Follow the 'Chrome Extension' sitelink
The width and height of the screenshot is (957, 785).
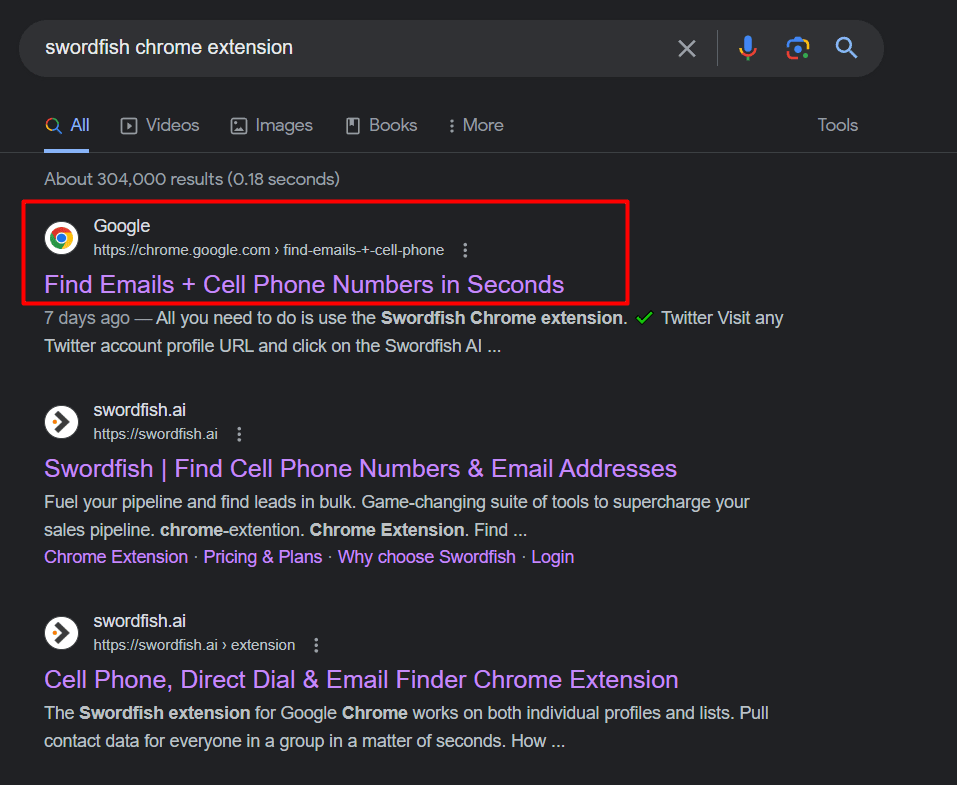point(116,557)
